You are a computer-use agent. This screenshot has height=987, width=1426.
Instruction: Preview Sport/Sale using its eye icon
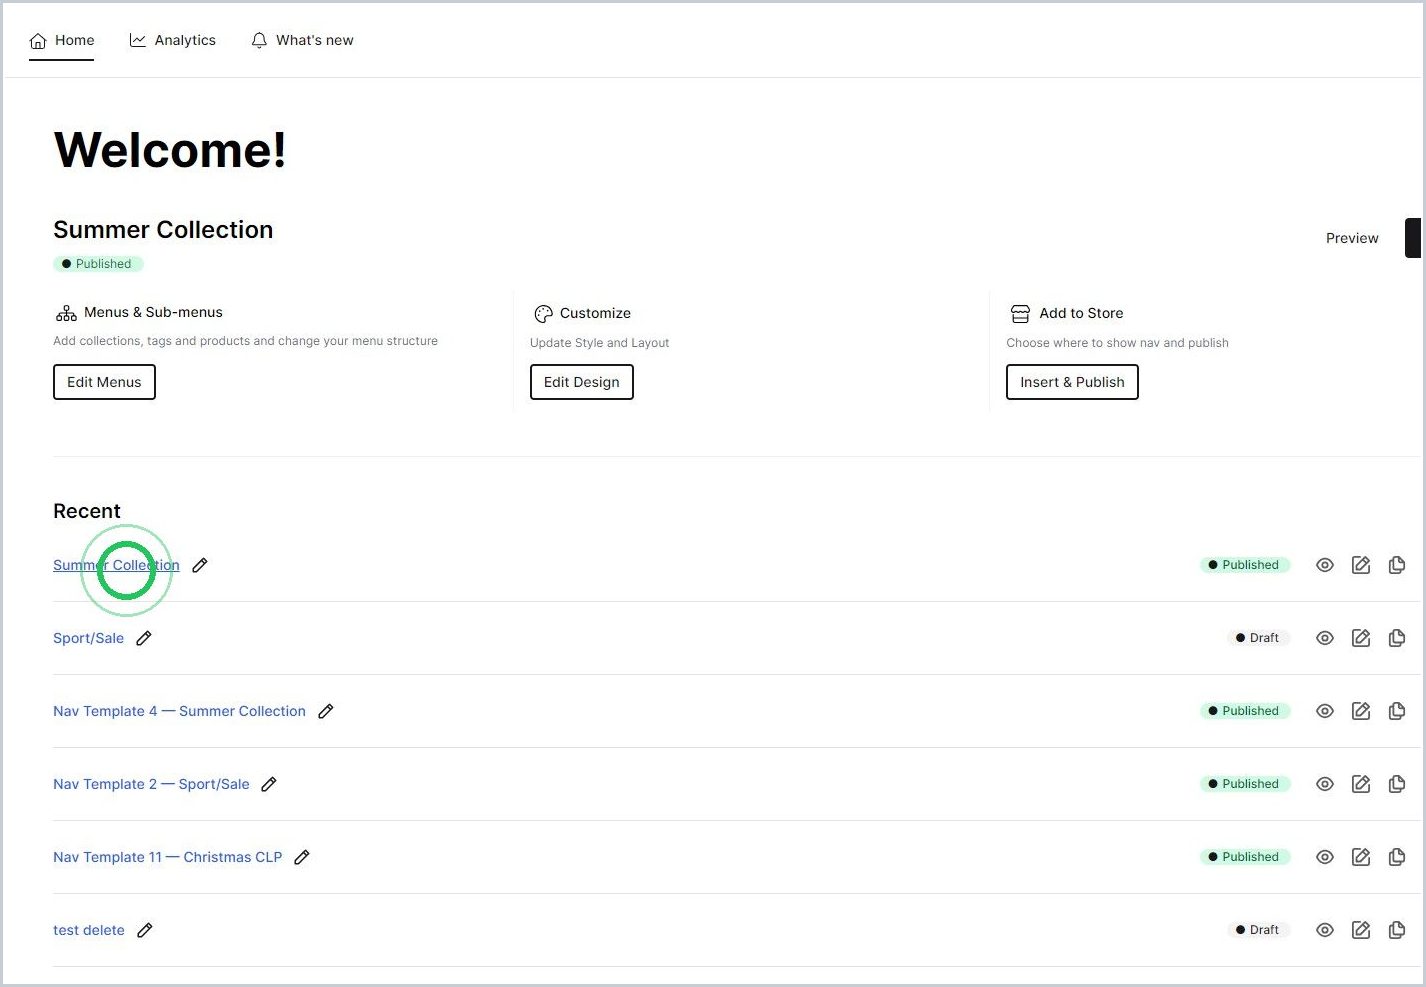click(x=1325, y=638)
